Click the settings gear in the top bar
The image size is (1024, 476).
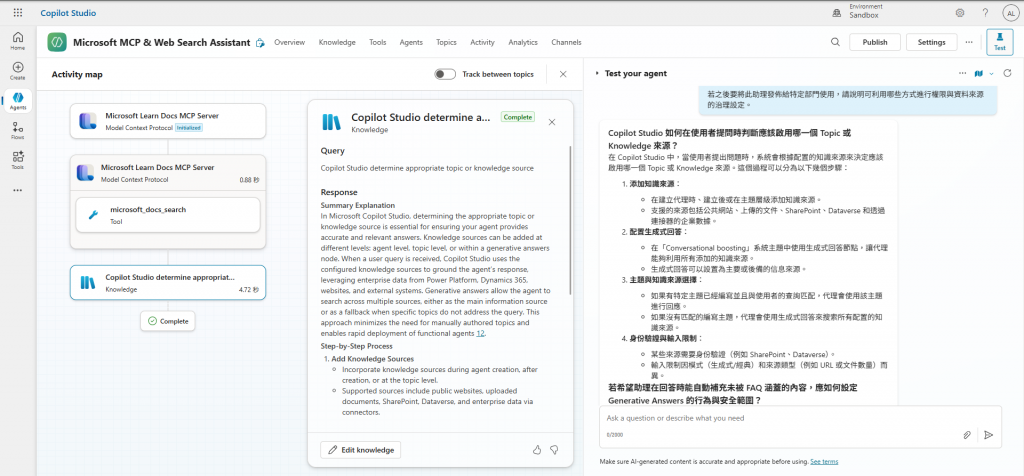tap(959, 12)
